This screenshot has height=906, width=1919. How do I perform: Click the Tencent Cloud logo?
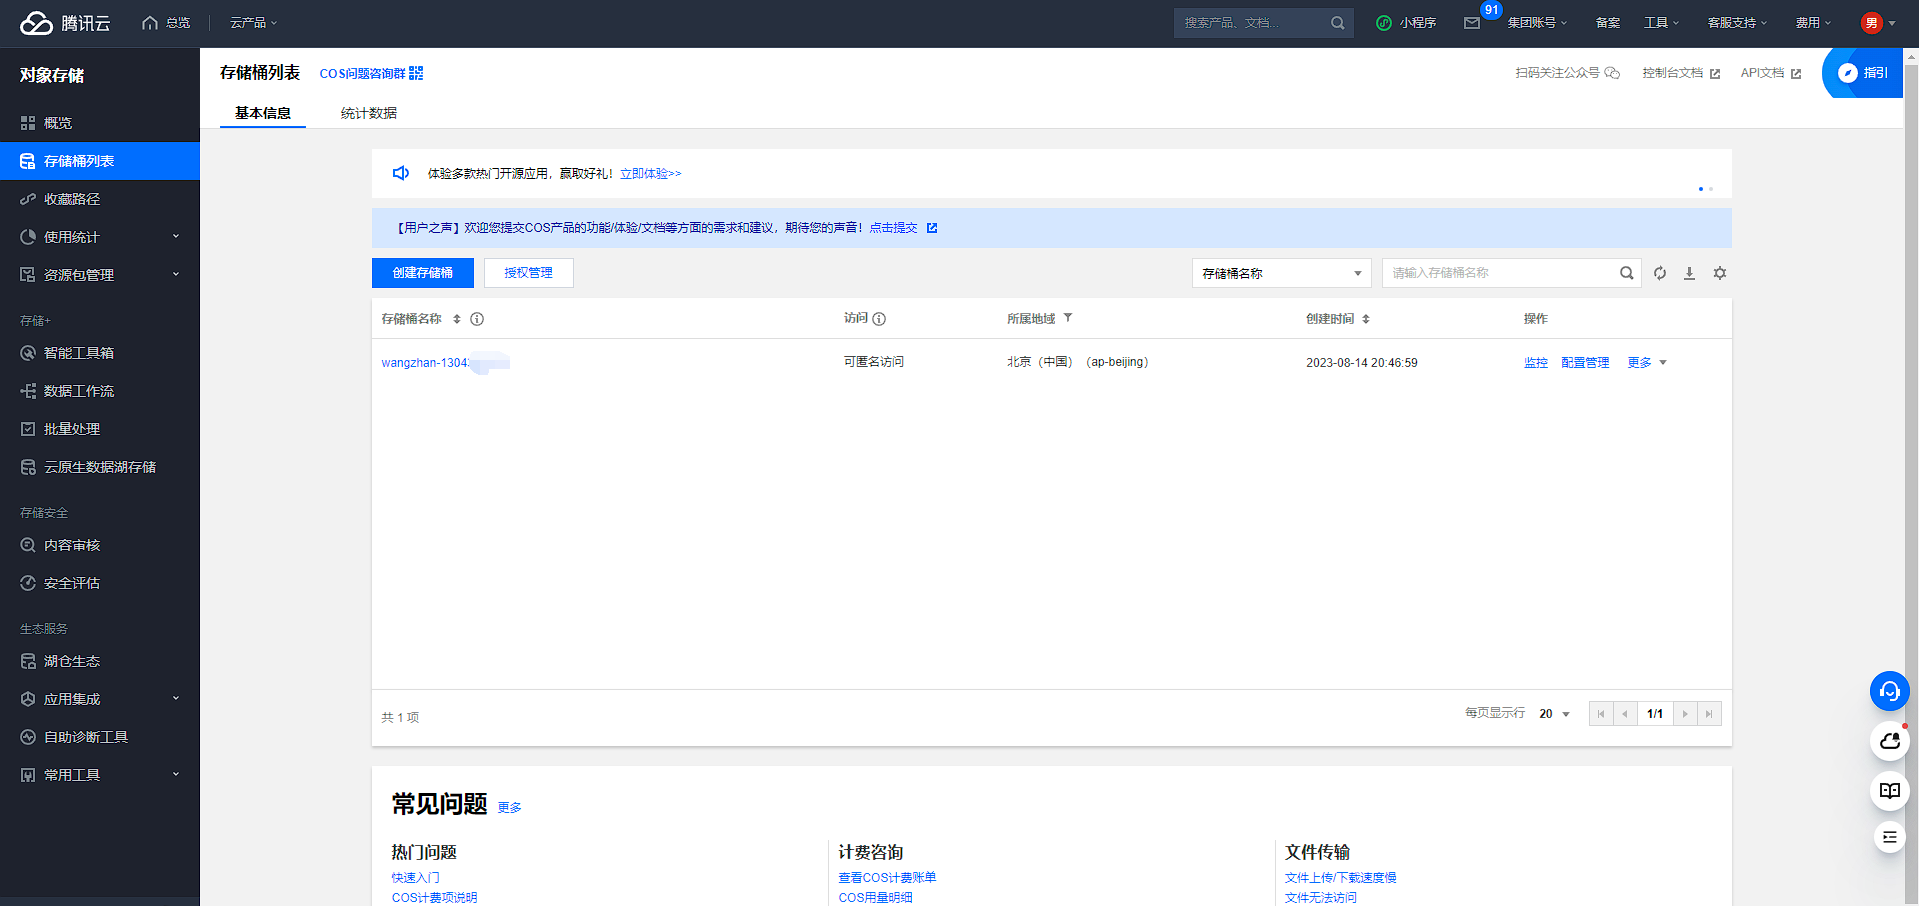(65, 23)
